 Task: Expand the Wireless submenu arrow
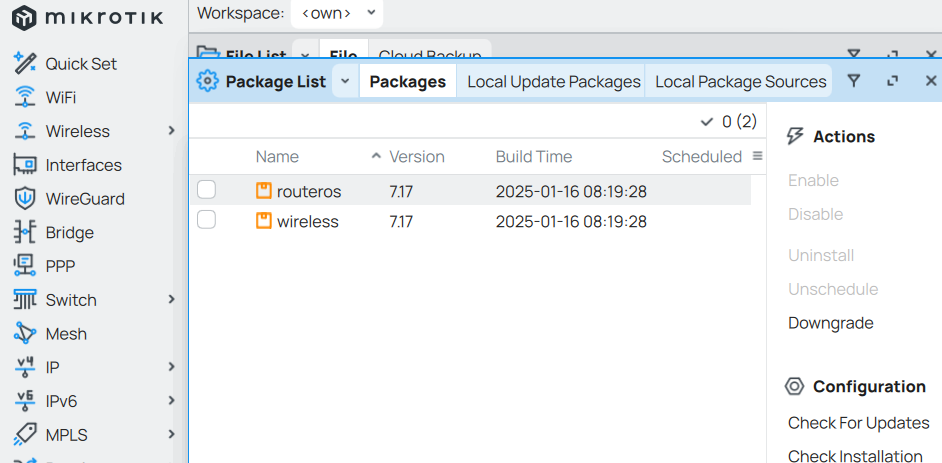[x=171, y=131]
